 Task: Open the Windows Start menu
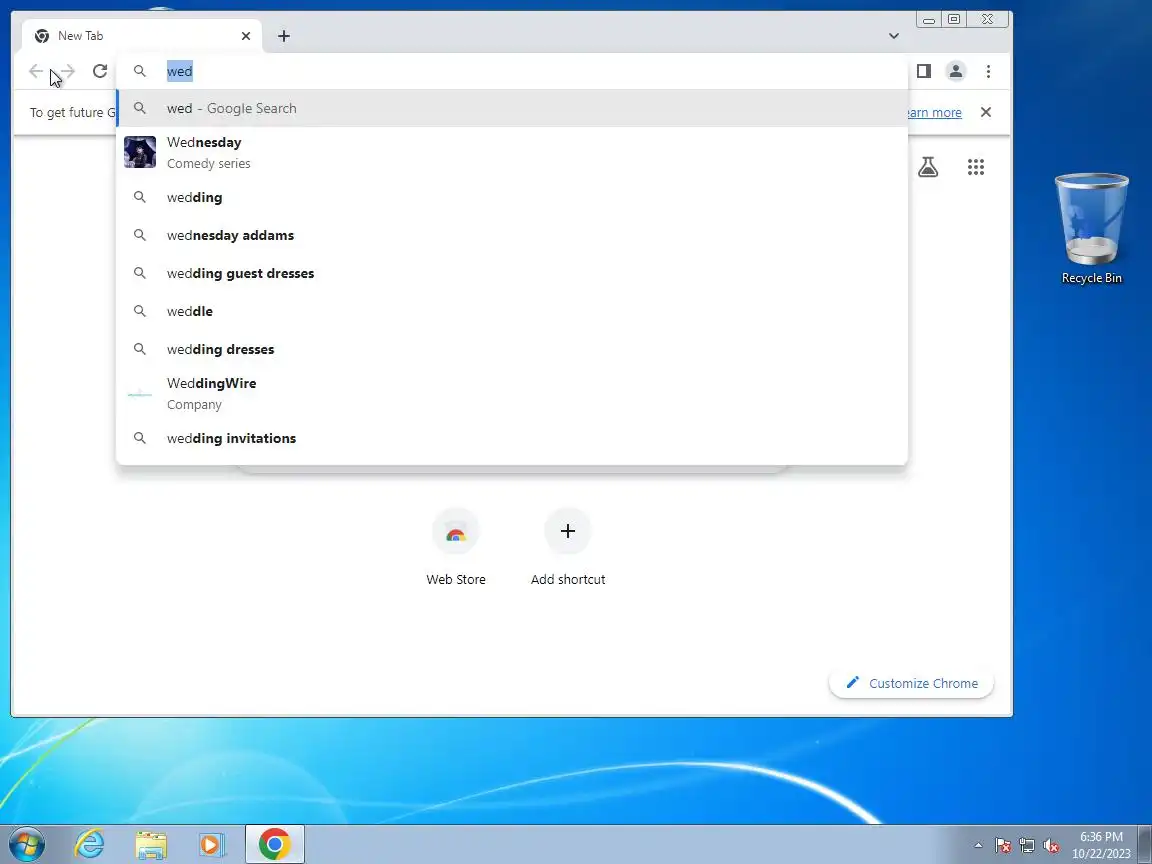26,844
